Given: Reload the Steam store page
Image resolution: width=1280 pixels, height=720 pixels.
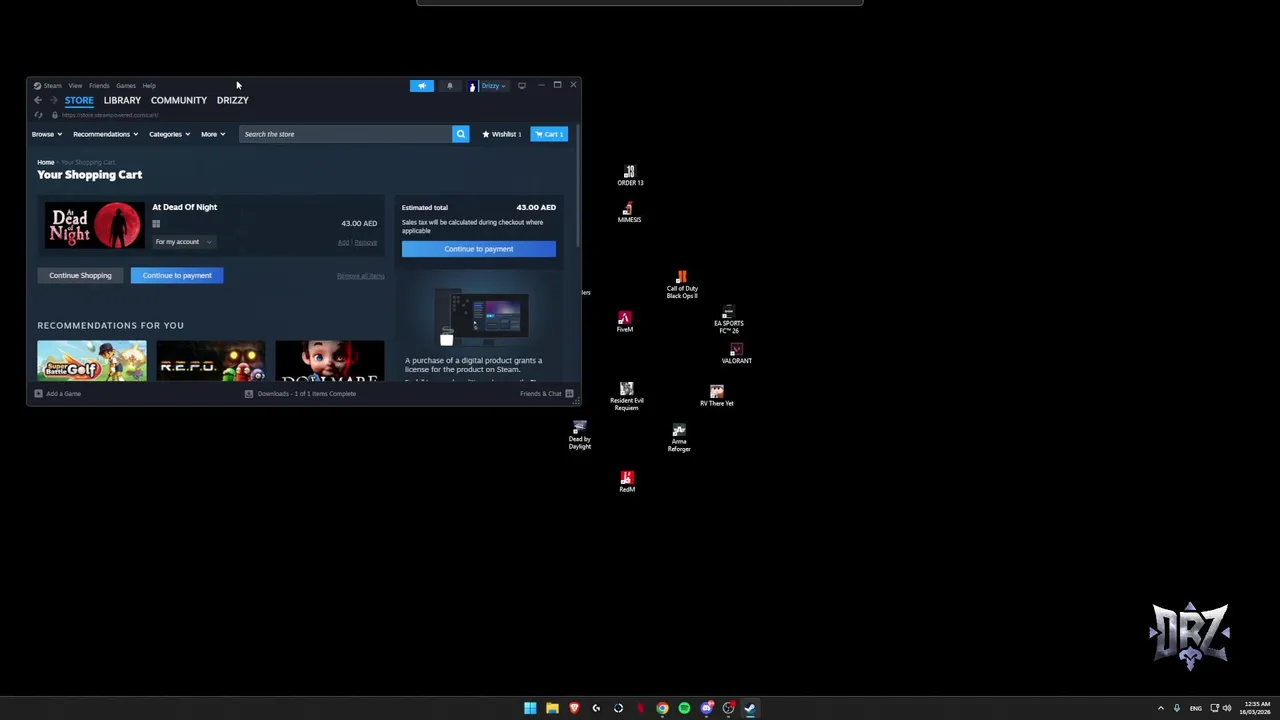Looking at the screenshot, I should point(38,115).
